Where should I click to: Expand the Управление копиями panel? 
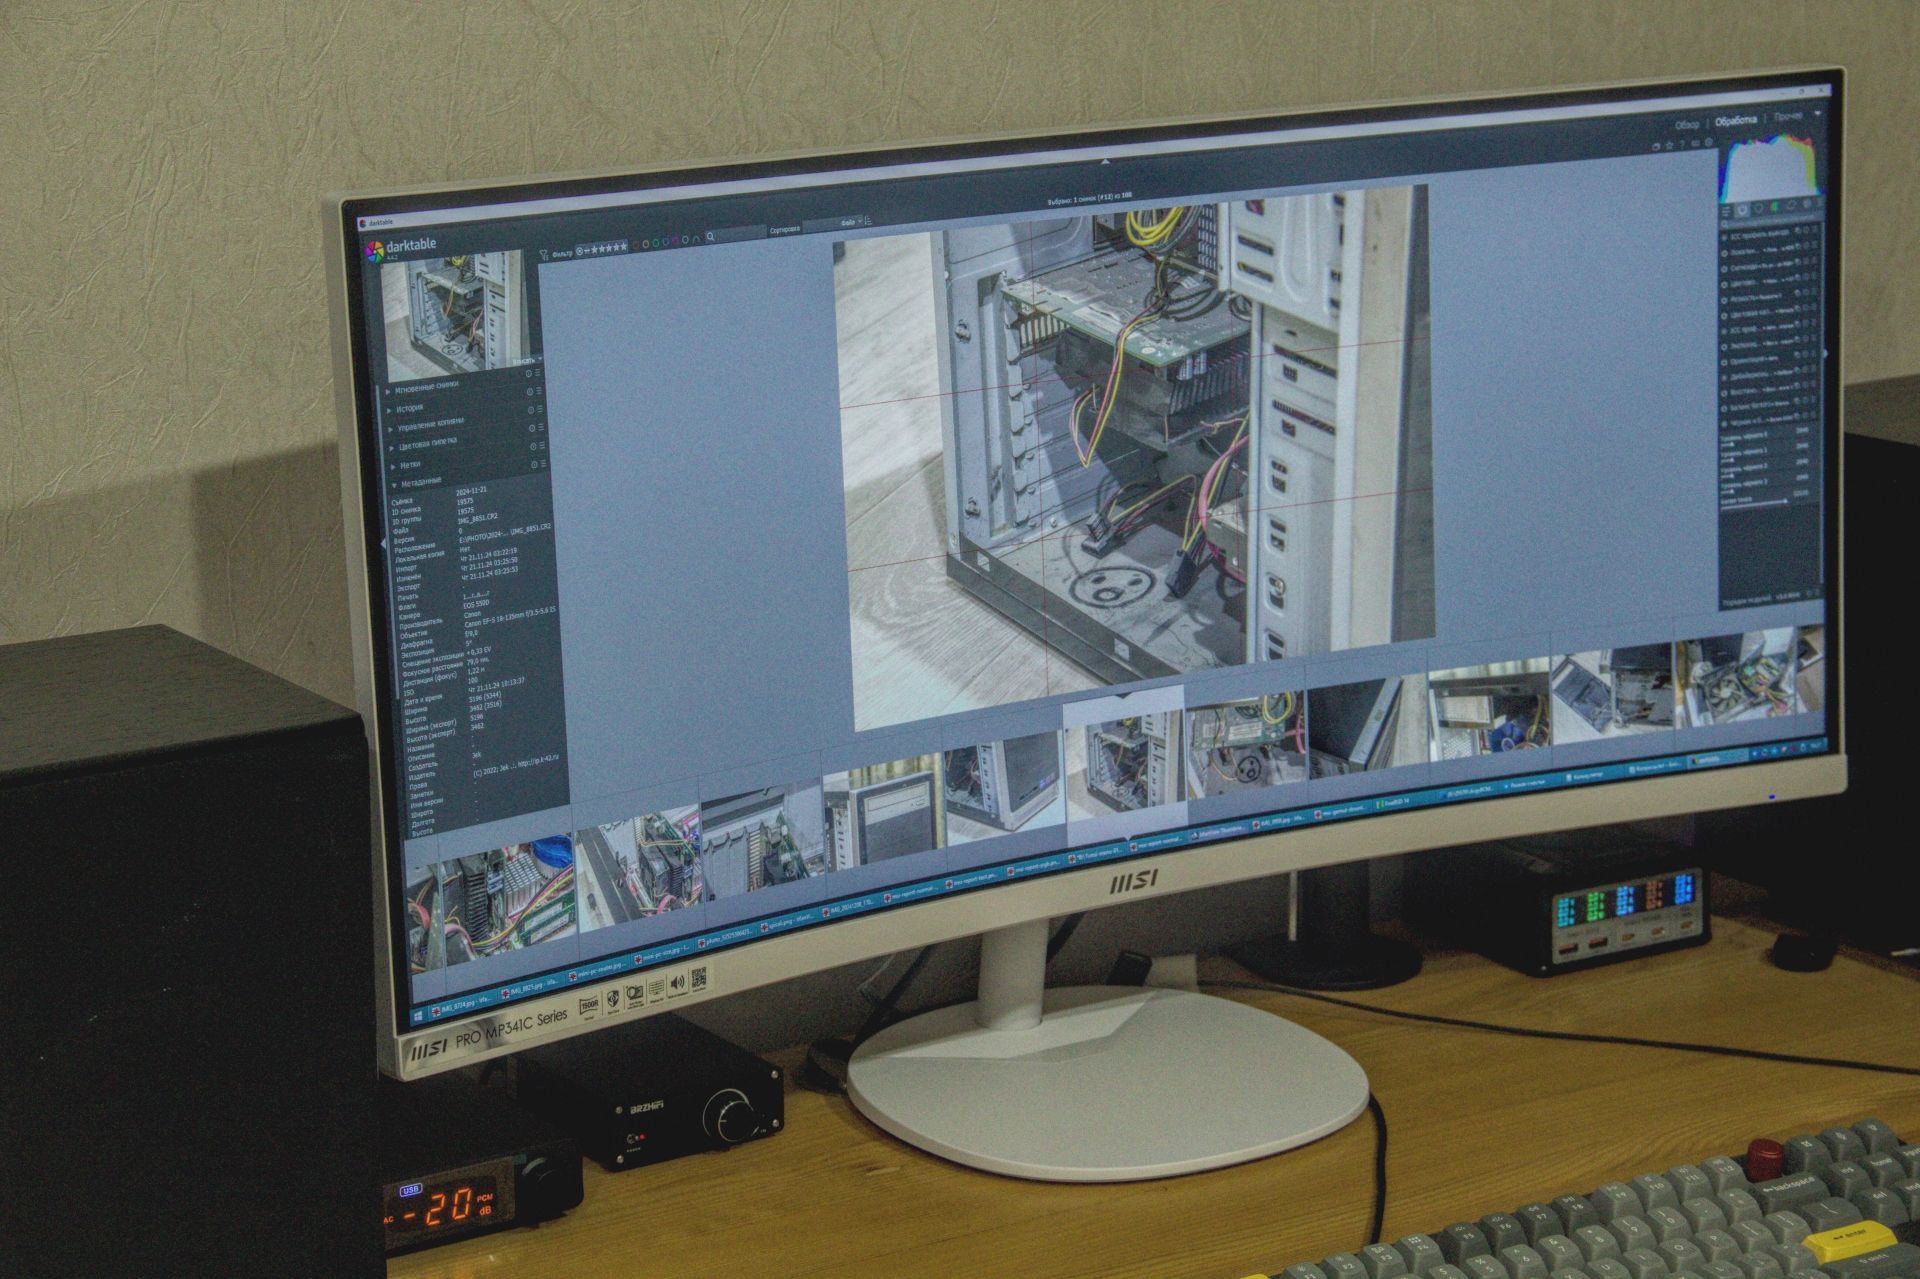click(x=390, y=430)
